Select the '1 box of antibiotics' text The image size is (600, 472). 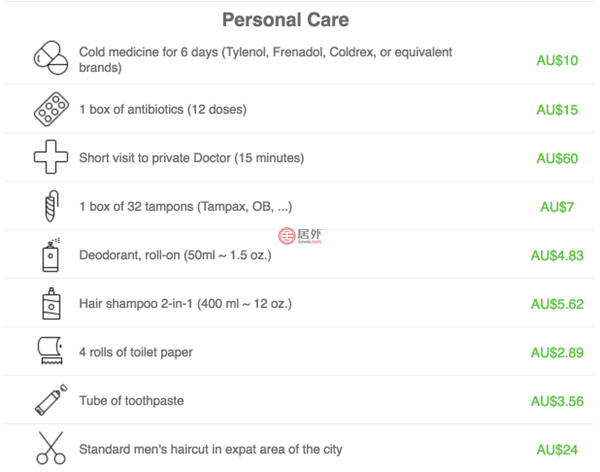[162, 109]
